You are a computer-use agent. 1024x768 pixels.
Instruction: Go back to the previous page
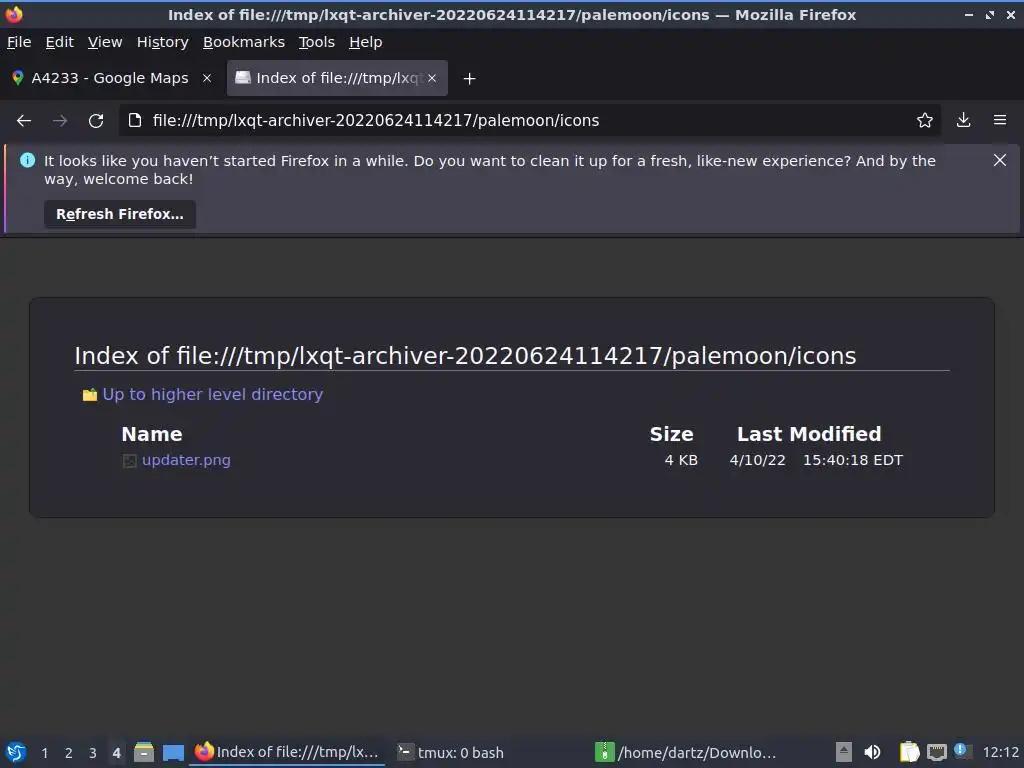click(x=24, y=121)
